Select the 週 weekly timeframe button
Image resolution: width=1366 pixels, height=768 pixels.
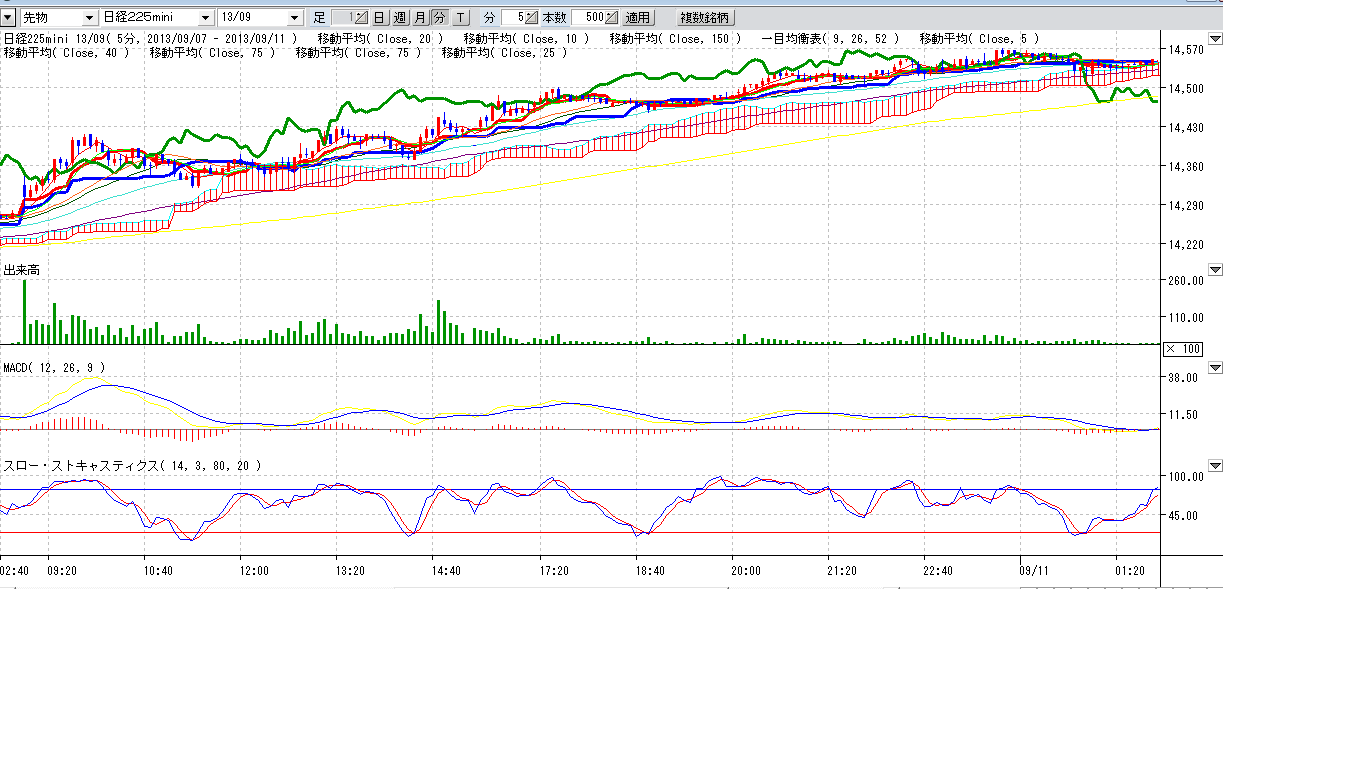coord(399,18)
